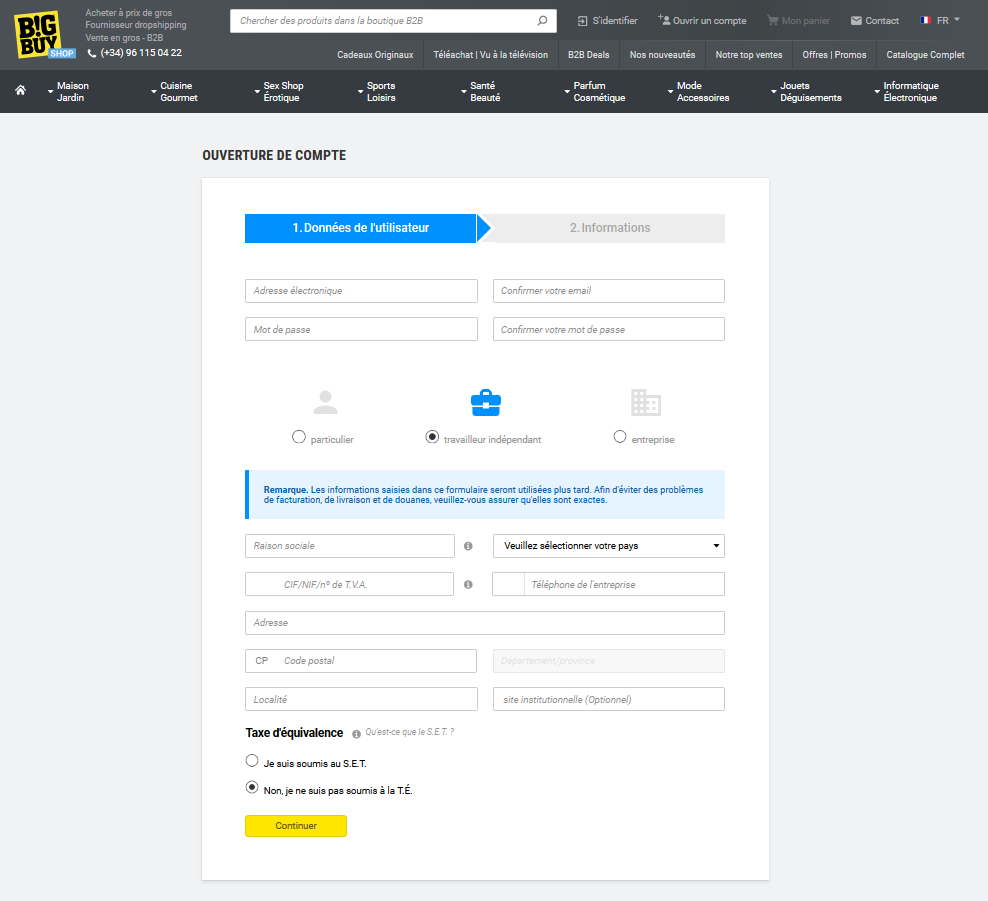Open B2B Deals menu item

tap(589, 55)
